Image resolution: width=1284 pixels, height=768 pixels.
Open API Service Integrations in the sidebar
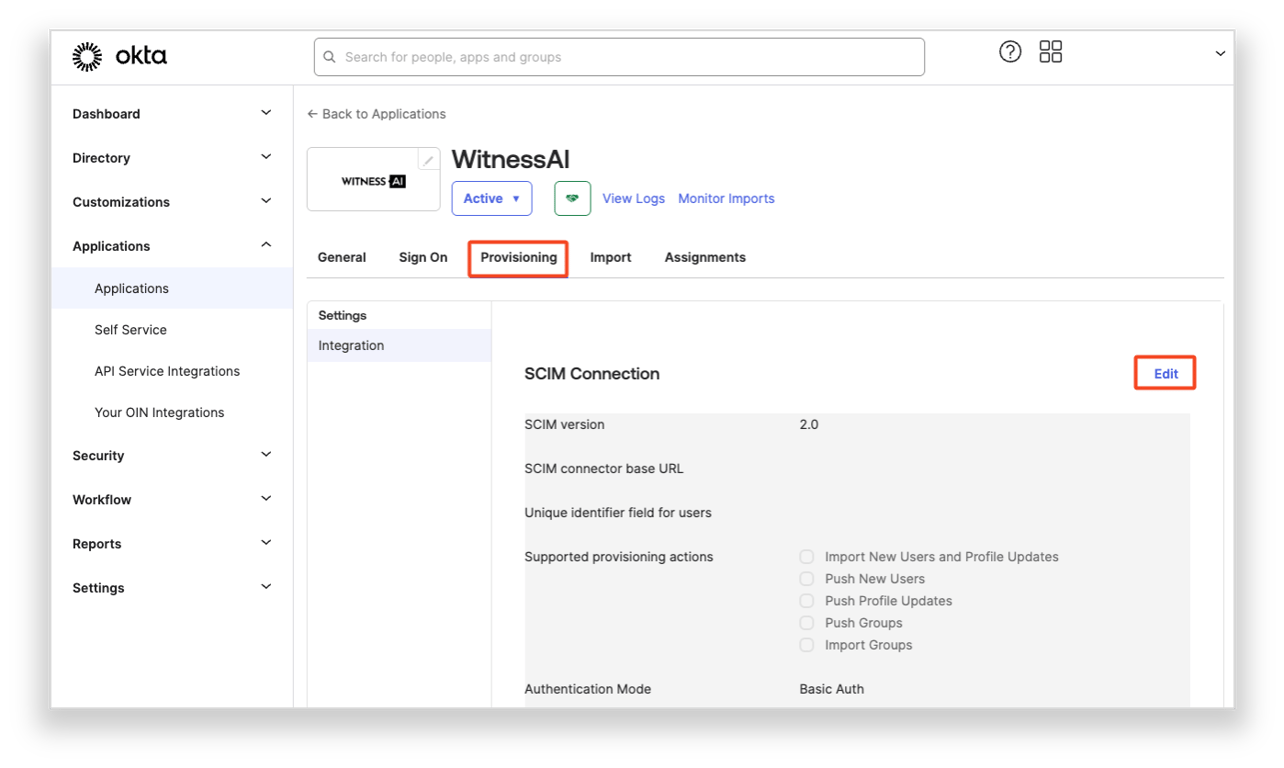(x=167, y=371)
